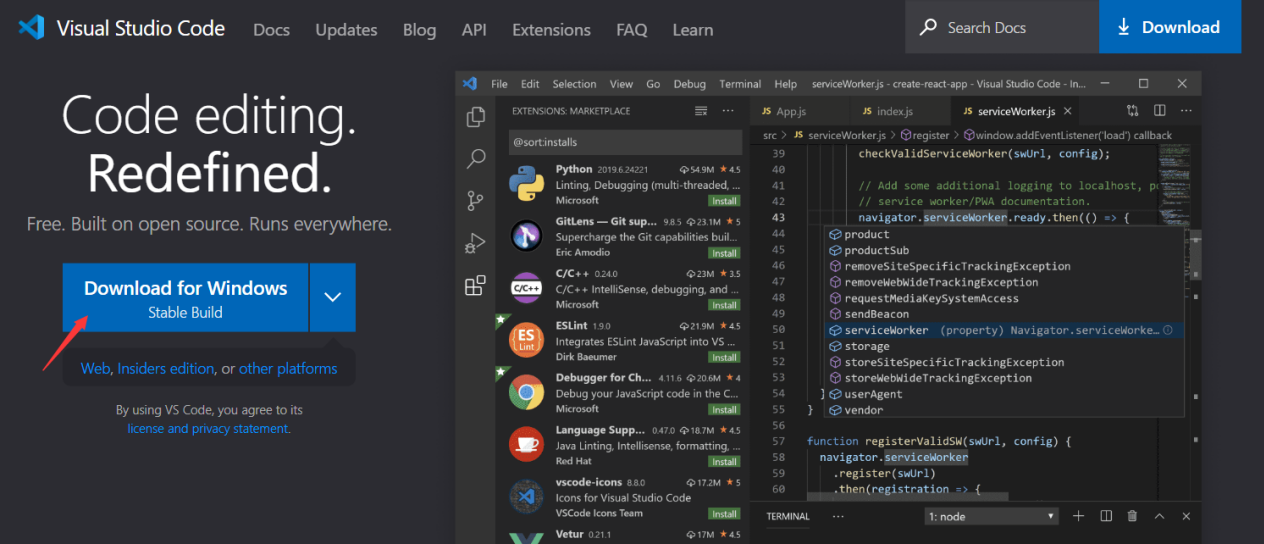
Task: Click the Visual Studio Code logo in site header
Action: click(32, 27)
